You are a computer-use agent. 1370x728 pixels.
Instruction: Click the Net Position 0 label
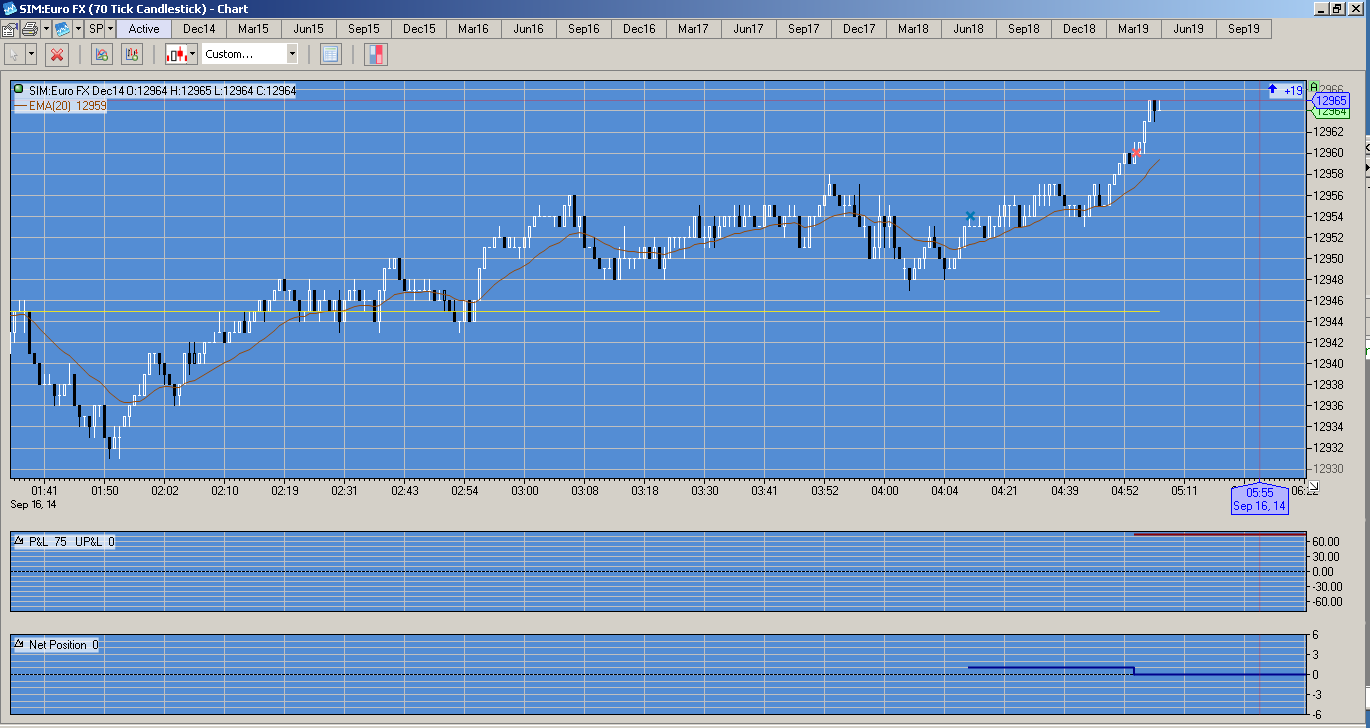(x=64, y=645)
